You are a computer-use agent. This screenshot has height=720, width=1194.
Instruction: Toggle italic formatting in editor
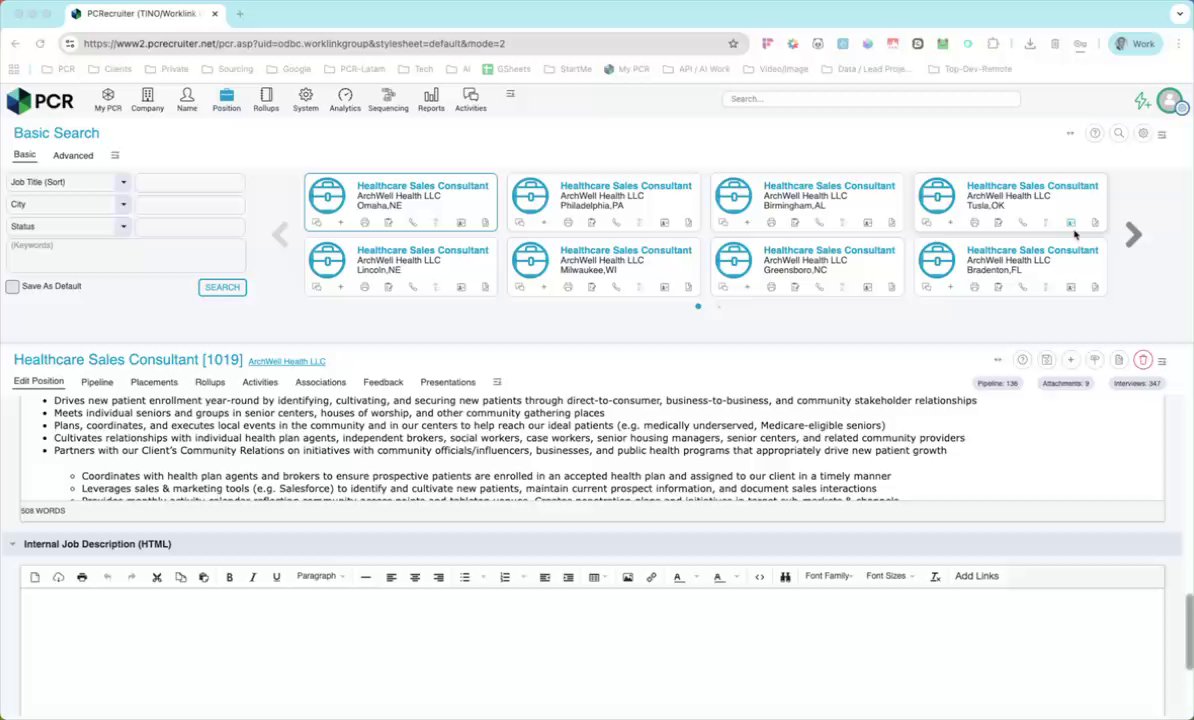click(x=253, y=578)
